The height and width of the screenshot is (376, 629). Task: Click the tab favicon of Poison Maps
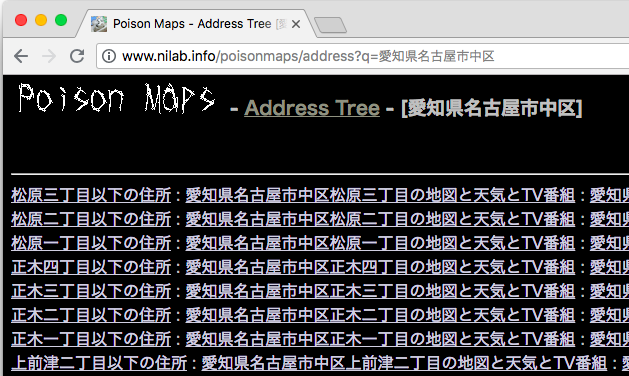click(99, 24)
